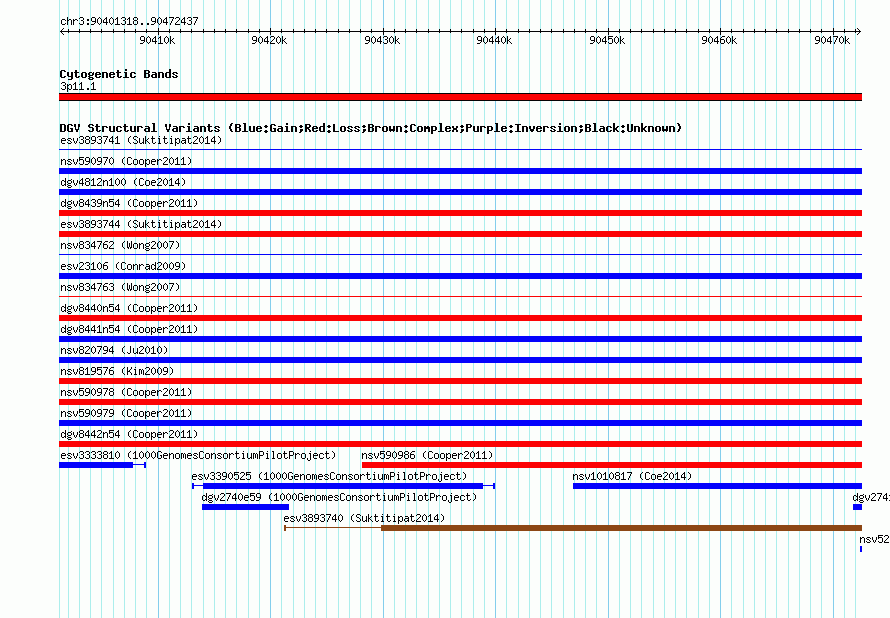The height and width of the screenshot is (618, 890).
Task: Select the nsv590978 (Cooper2011) red bar
Action: point(460,402)
